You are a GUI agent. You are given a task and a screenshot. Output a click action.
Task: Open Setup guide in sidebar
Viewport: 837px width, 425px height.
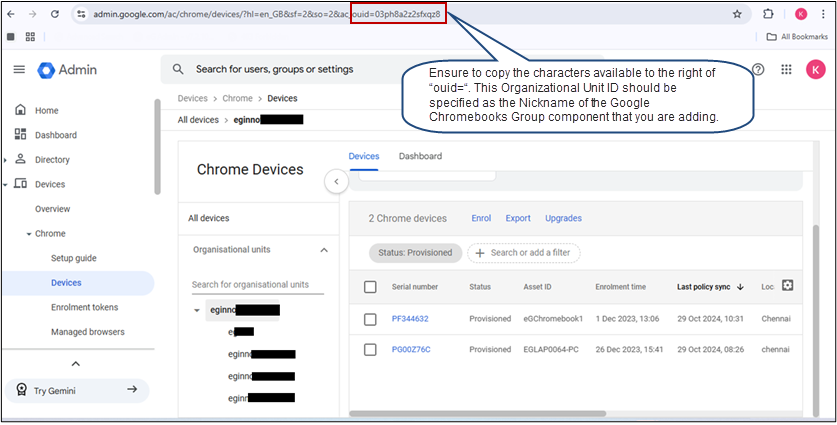click(x=74, y=258)
